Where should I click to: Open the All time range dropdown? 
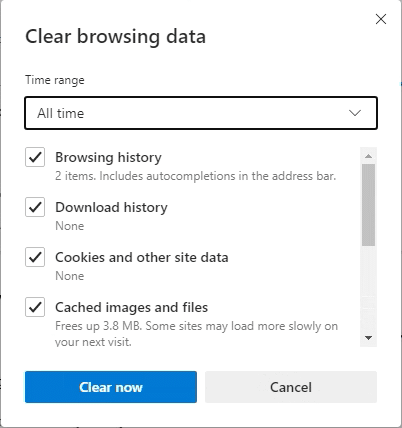point(201,113)
